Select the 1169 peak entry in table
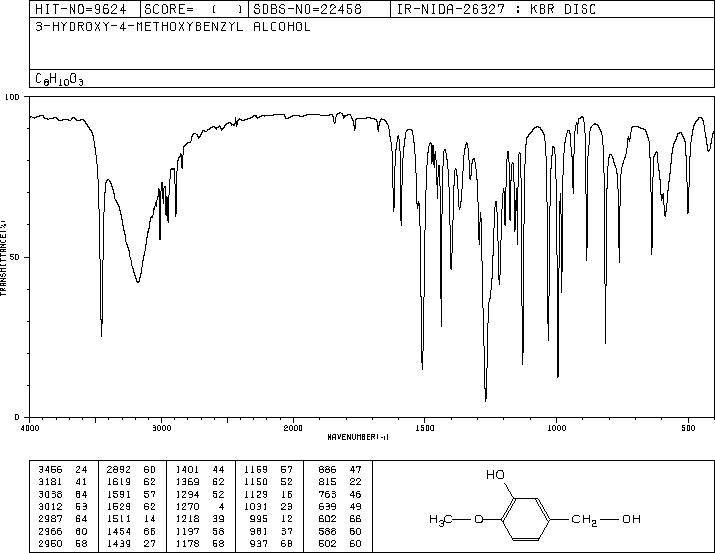Viewport: 715px width, 553px height. point(268,470)
